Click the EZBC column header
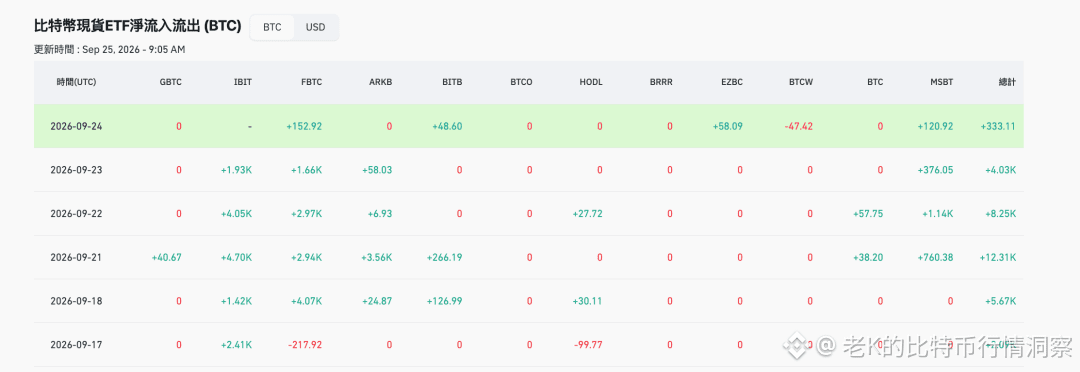Image resolution: width=1080 pixels, height=372 pixels. [x=731, y=82]
